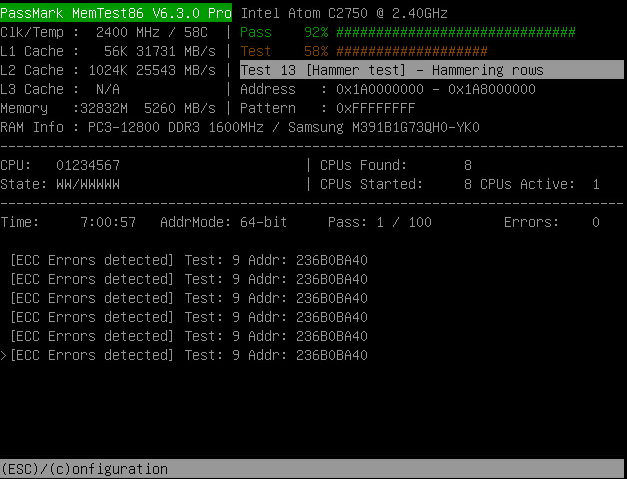
Task: Click the Errors 0 counter
Action: pos(552,222)
